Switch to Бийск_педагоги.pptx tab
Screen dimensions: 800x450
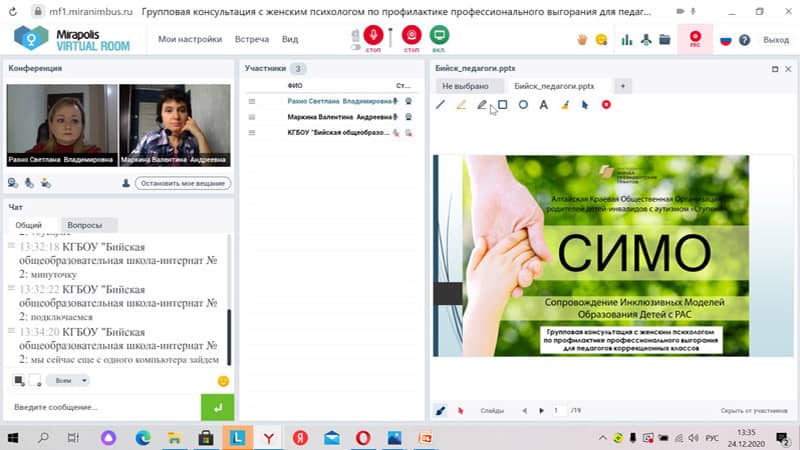pos(554,86)
